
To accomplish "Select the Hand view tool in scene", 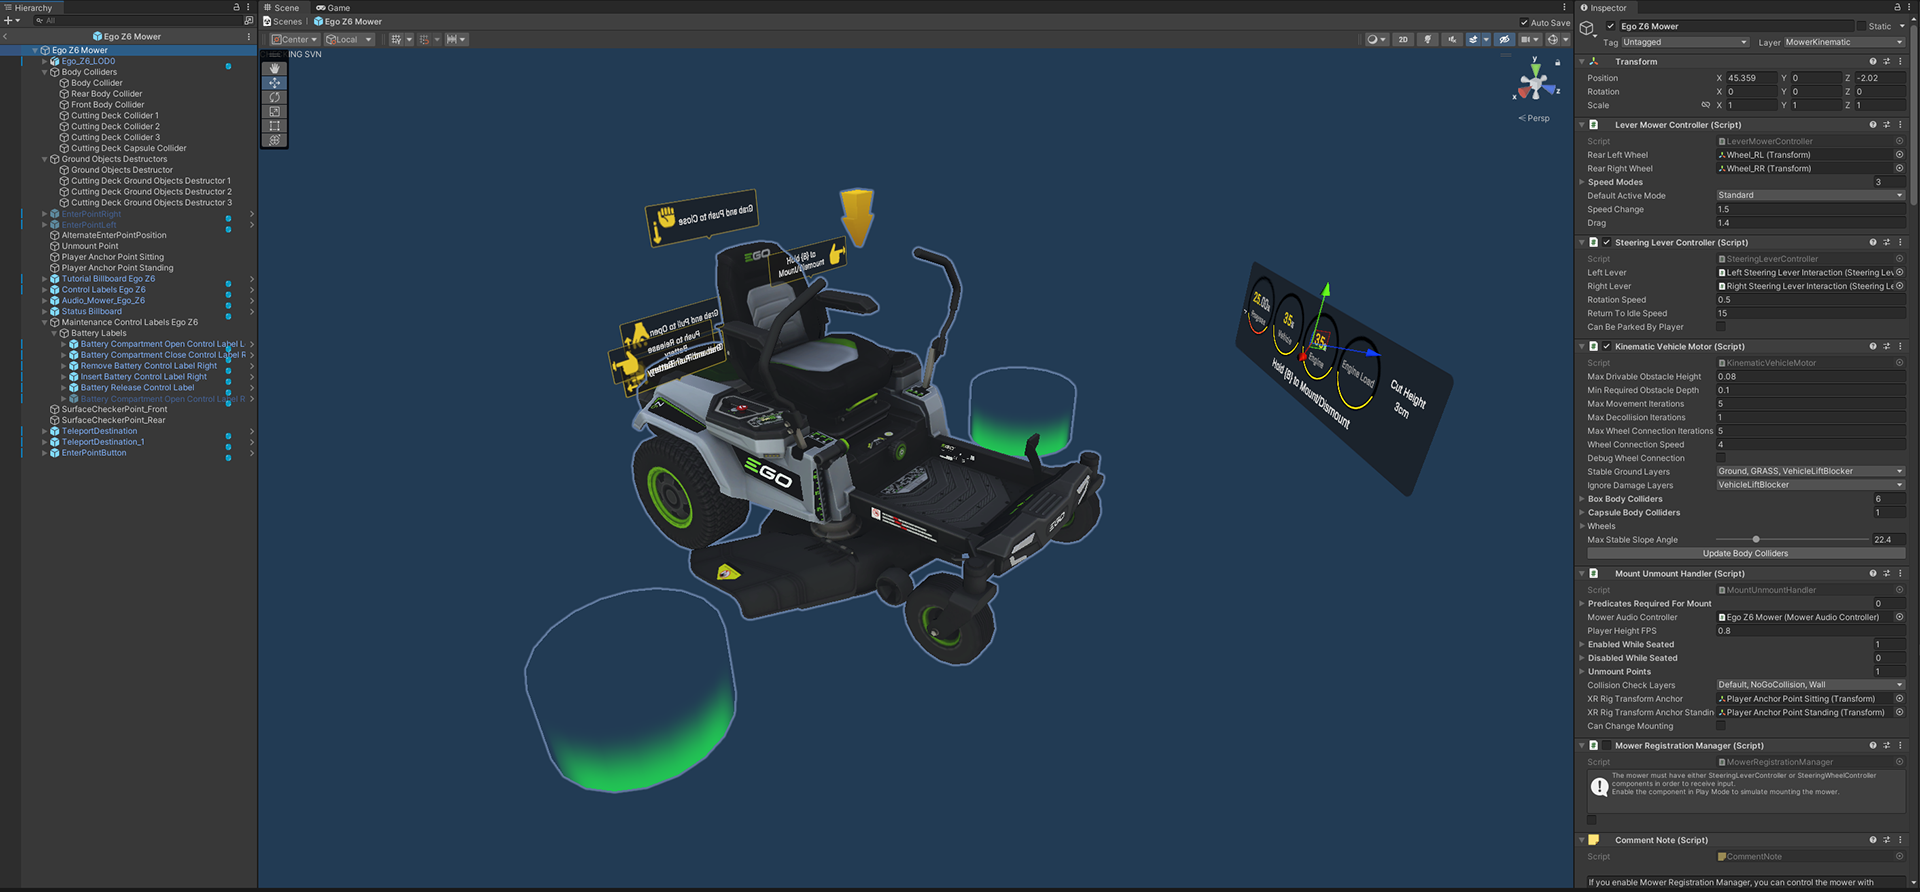I will click(274, 69).
